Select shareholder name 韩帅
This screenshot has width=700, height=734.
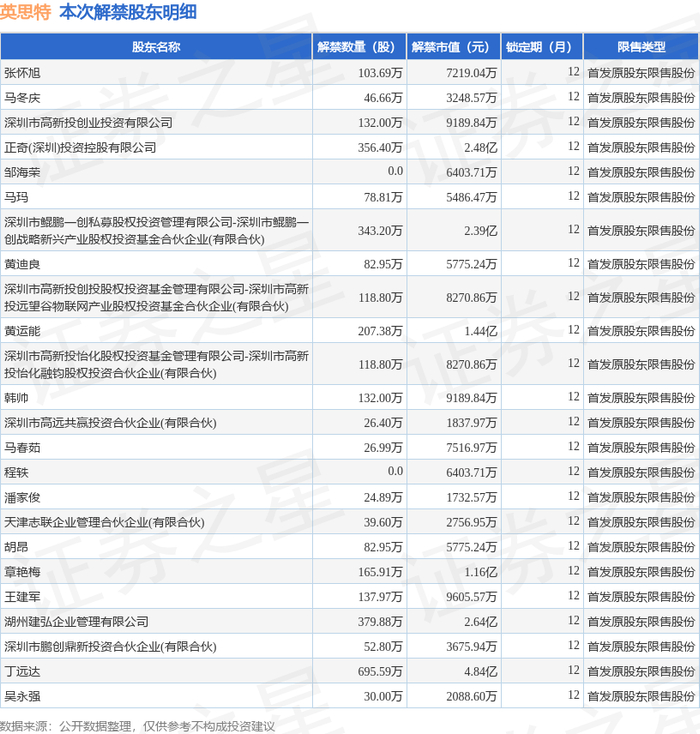click(x=16, y=398)
